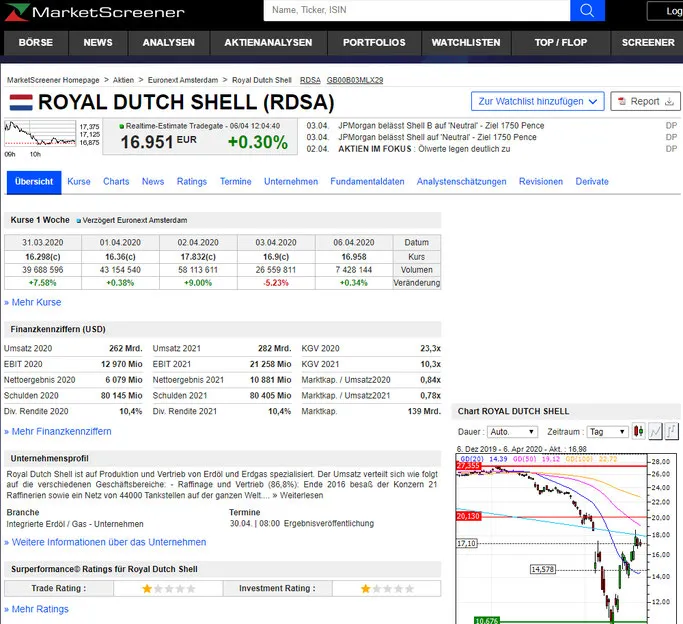Open the Zeitraum Tag dropdown
This screenshot has width=683, height=624.
[608, 432]
